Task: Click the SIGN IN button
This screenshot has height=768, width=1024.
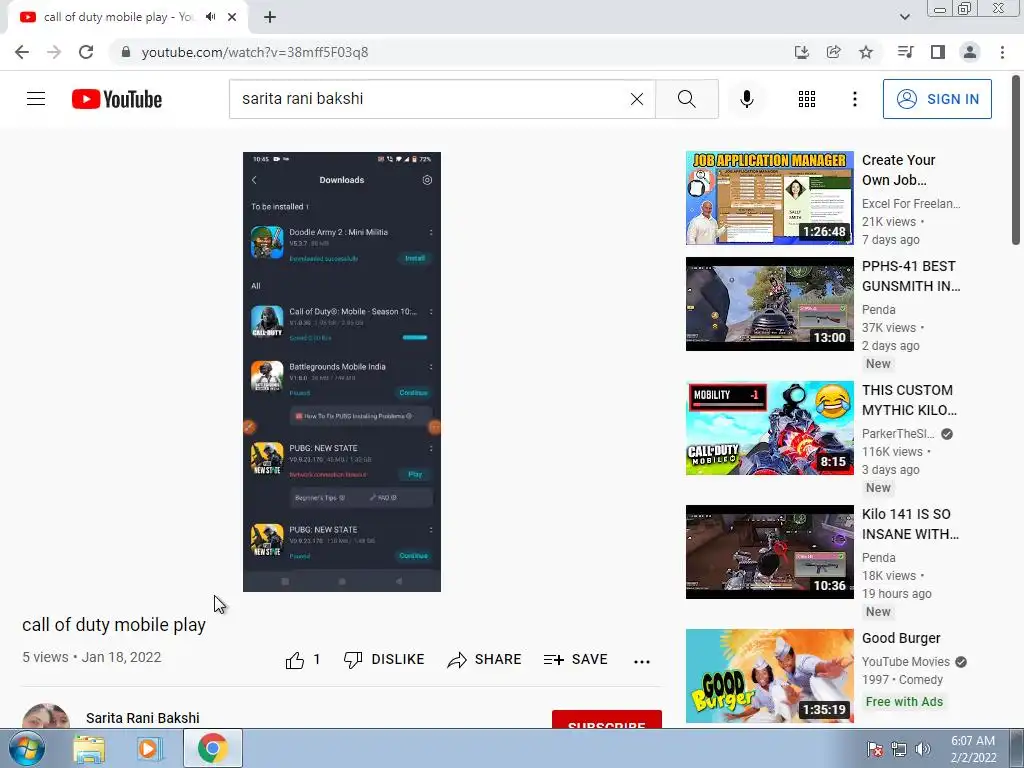Action: click(937, 99)
